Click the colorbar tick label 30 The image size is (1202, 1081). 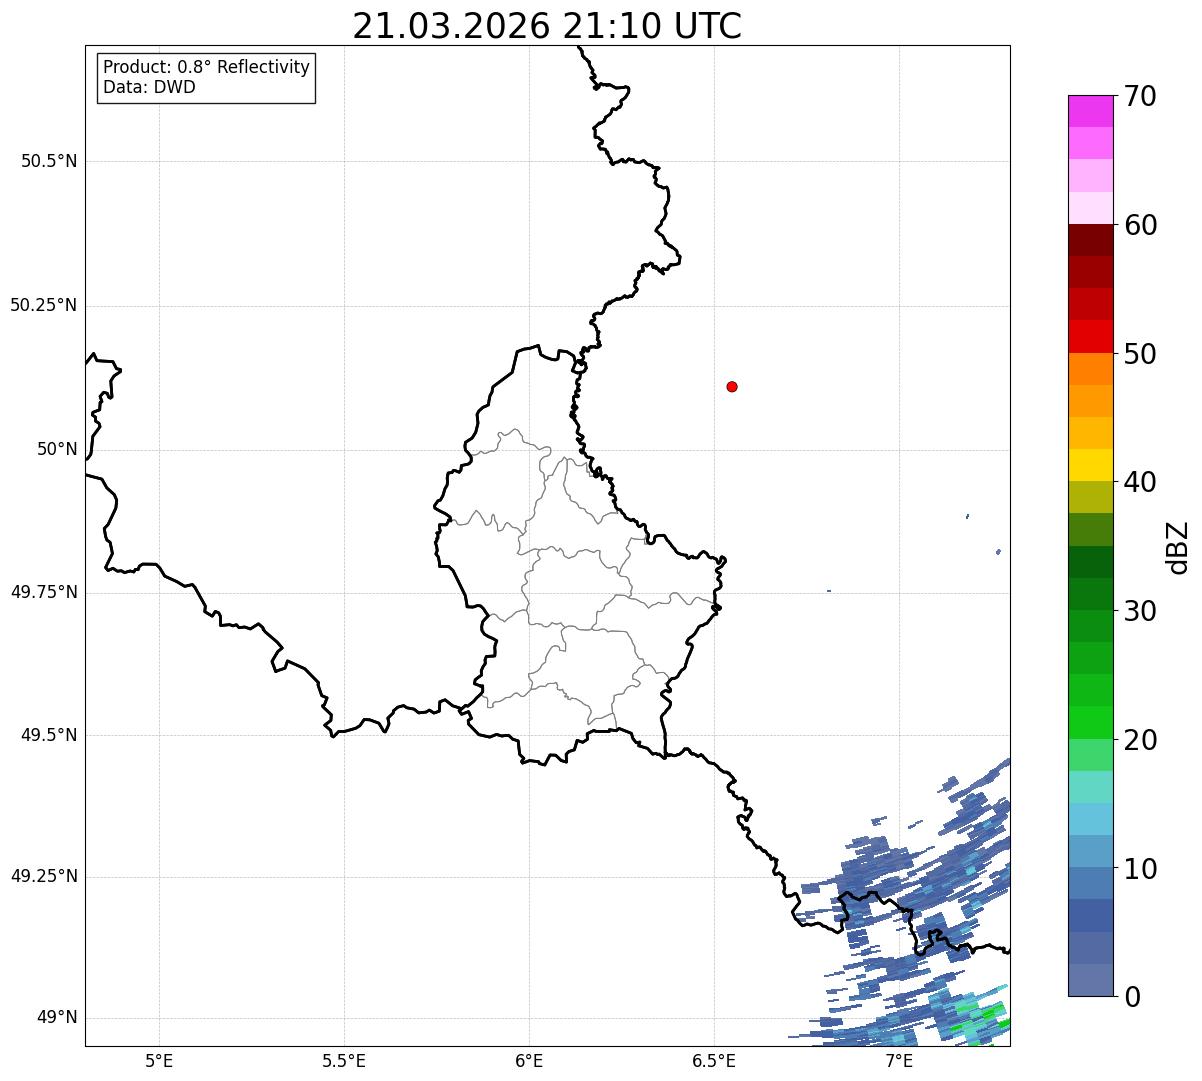point(1140,611)
